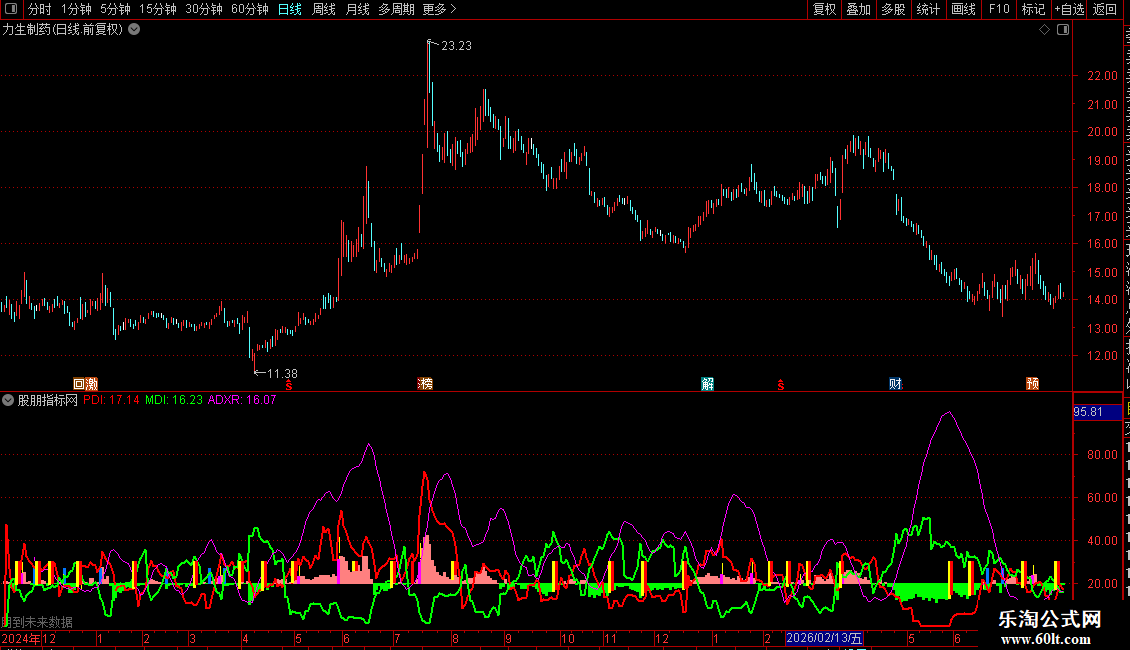The image size is (1130, 650).
Task: Open F10 company info
Action: [998, 9]
